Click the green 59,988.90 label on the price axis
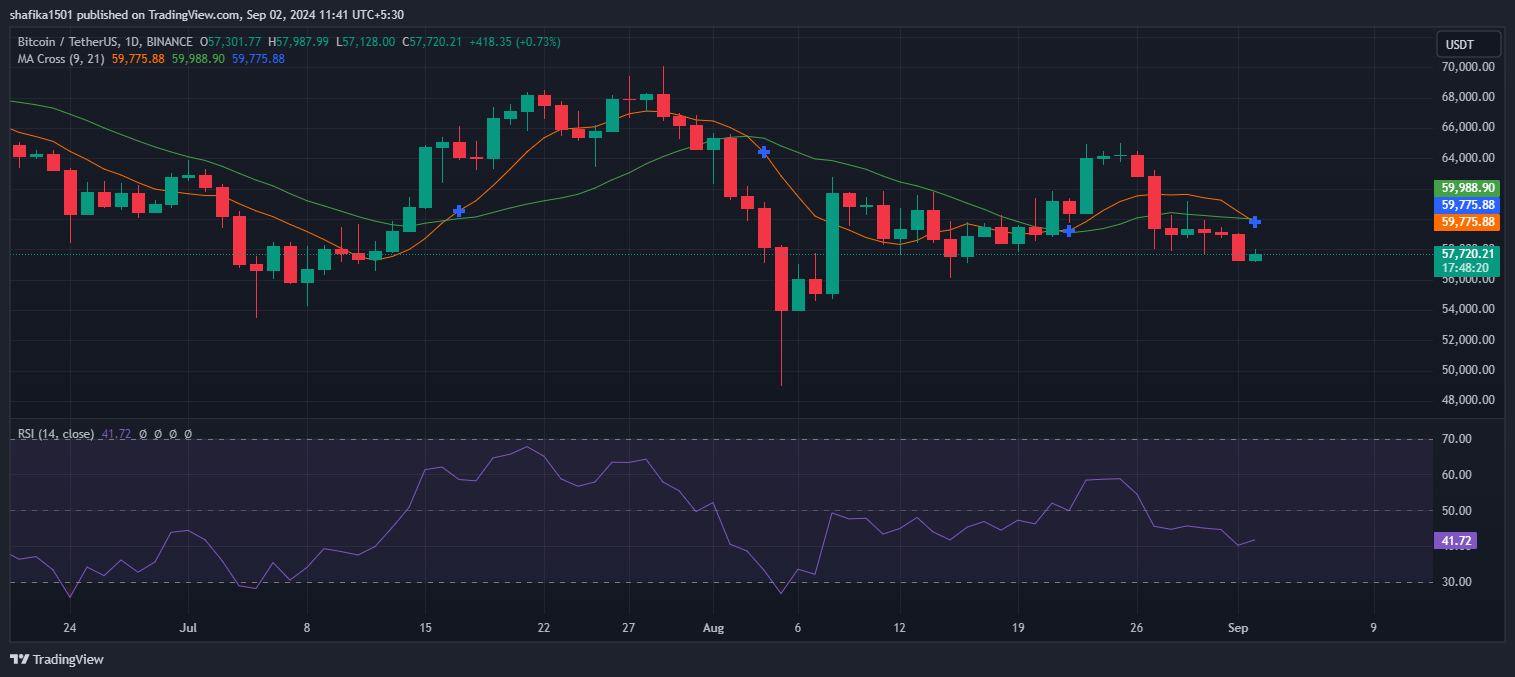Screen dimensions: 1515x677 click(1466, 187)
